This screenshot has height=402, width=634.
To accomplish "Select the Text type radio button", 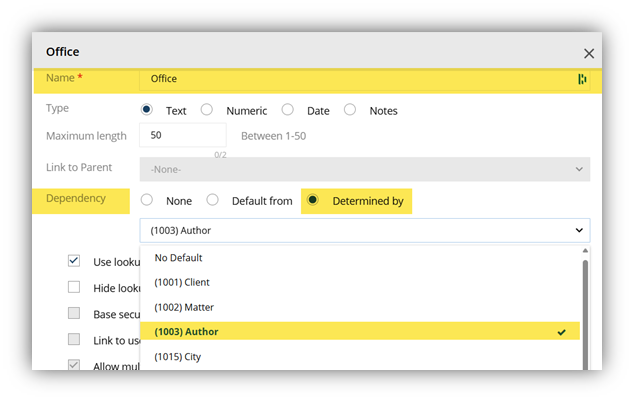I will pos(147,110).
